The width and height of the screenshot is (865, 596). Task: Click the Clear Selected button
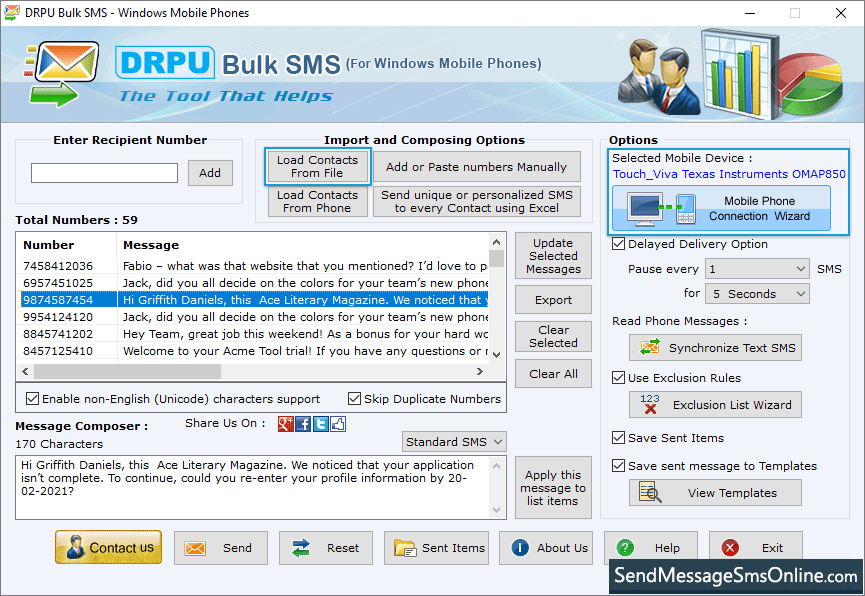point(553,336)
